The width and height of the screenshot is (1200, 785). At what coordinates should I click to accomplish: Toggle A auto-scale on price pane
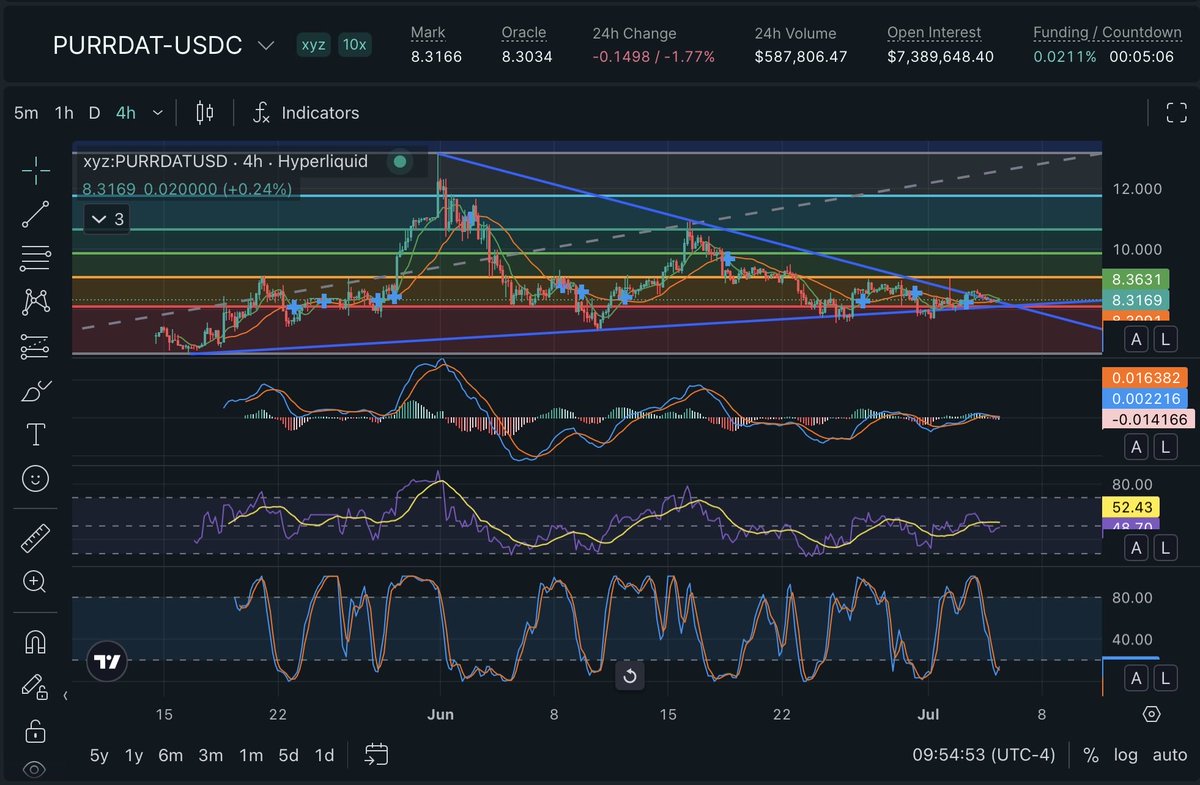pos(1136,340)
